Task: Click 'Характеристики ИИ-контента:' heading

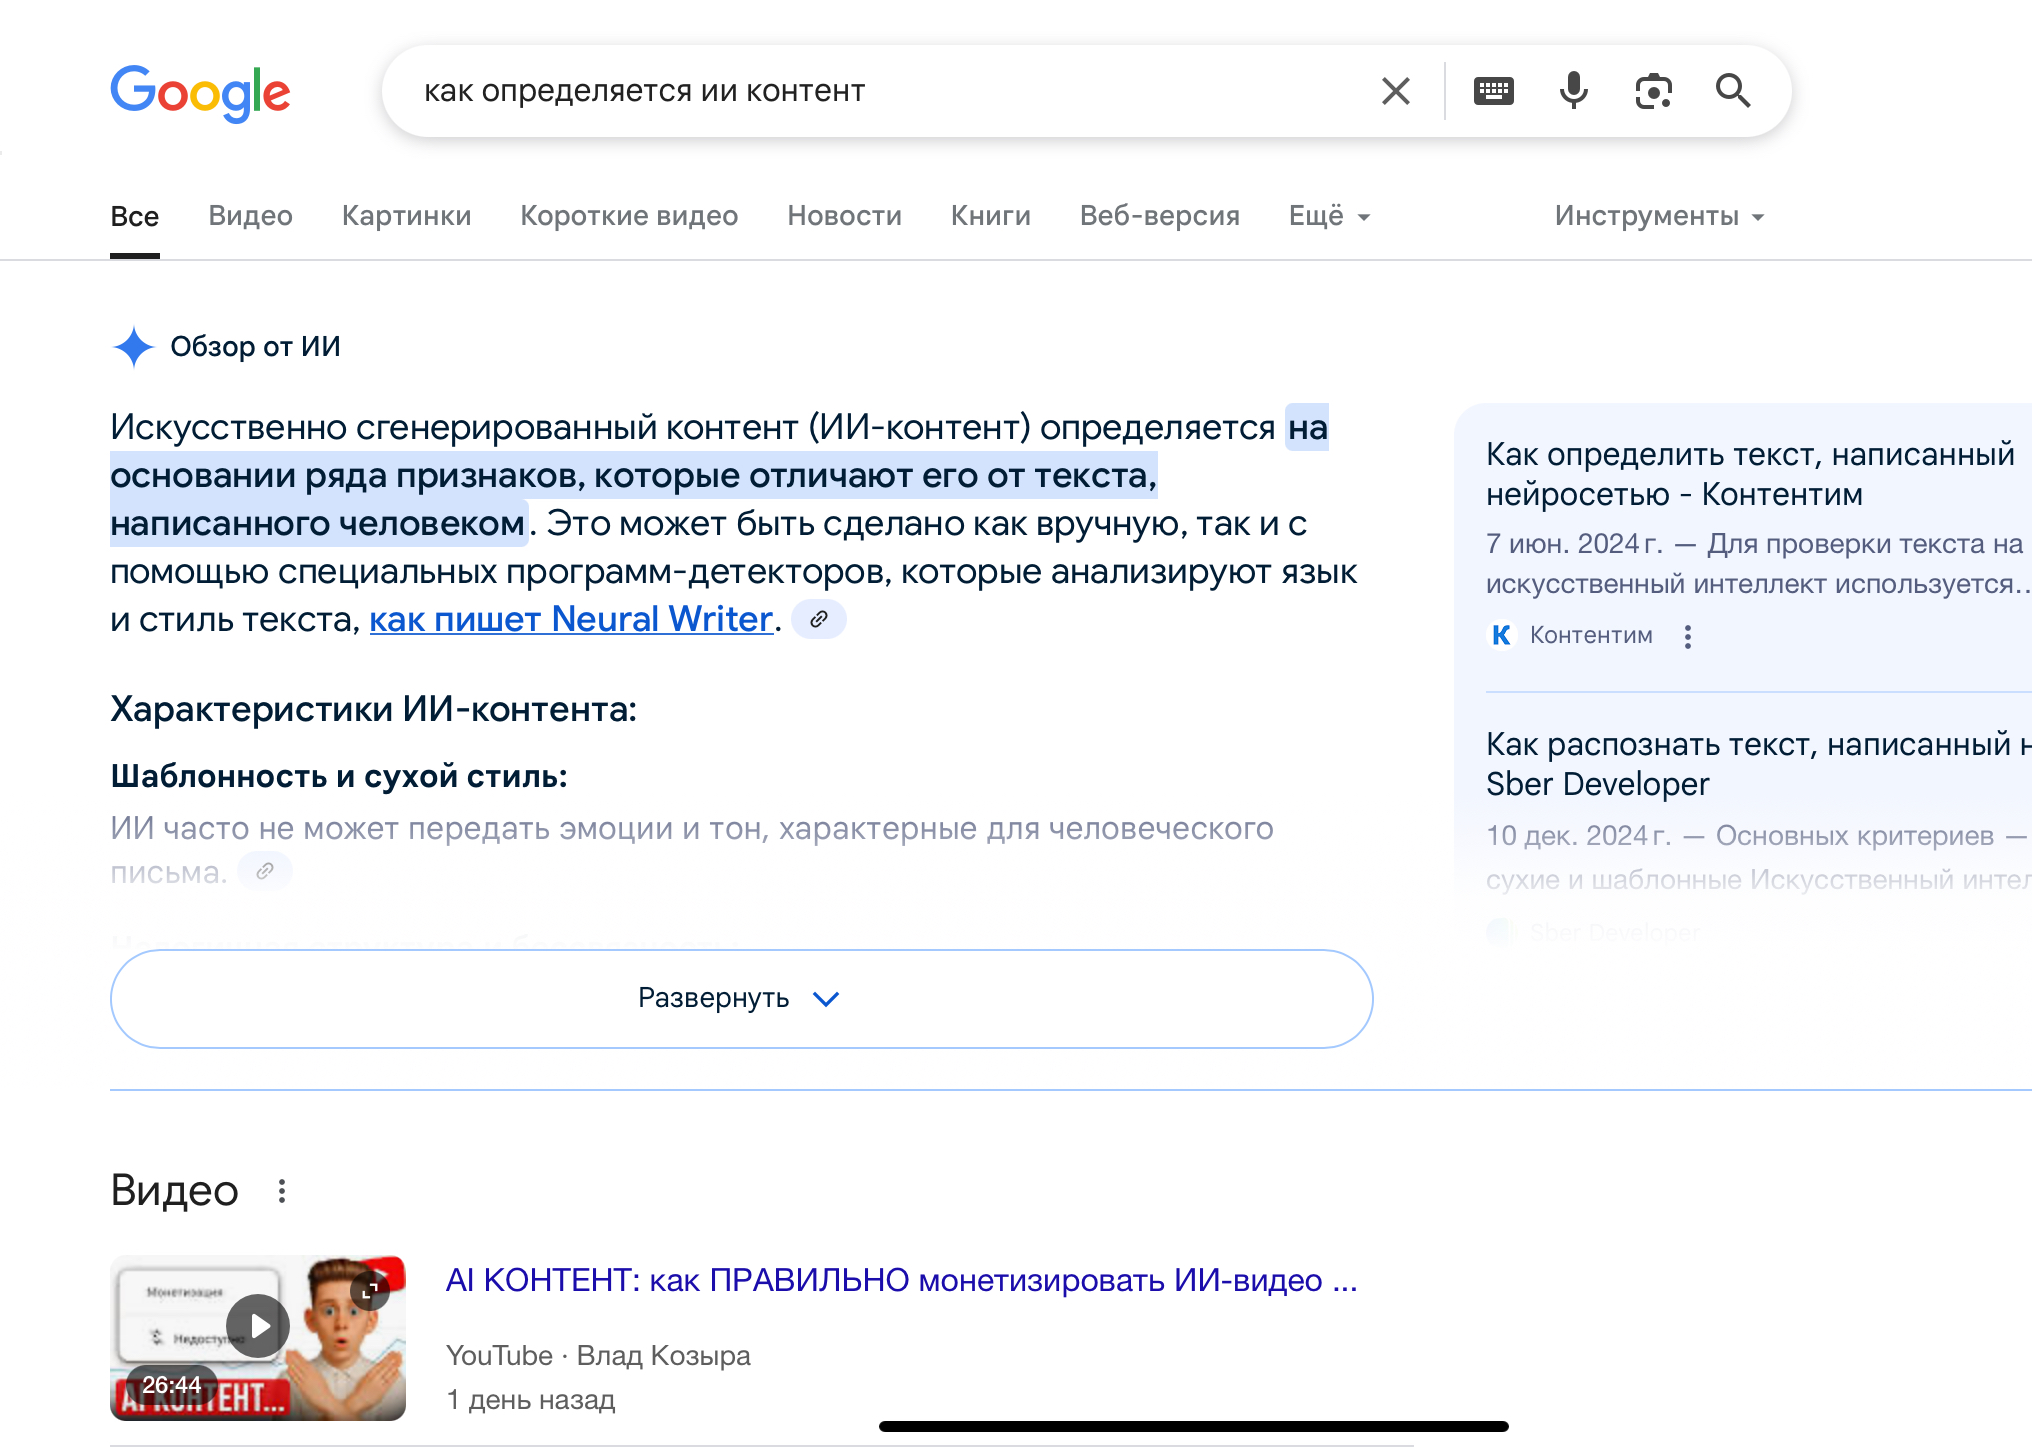Action: tap(373, 709)
